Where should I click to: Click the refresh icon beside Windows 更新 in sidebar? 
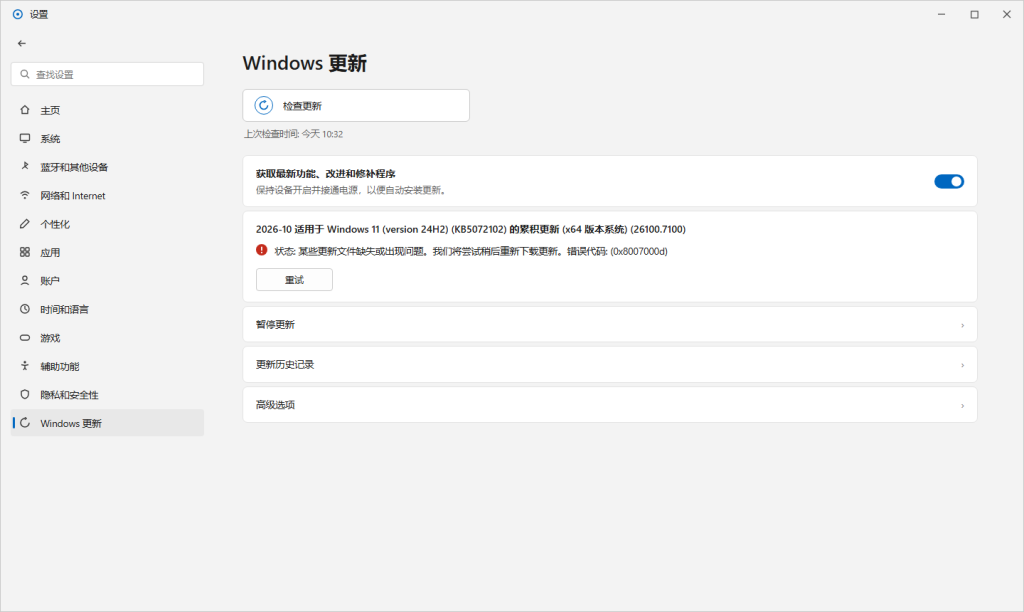tap(25, 423)
